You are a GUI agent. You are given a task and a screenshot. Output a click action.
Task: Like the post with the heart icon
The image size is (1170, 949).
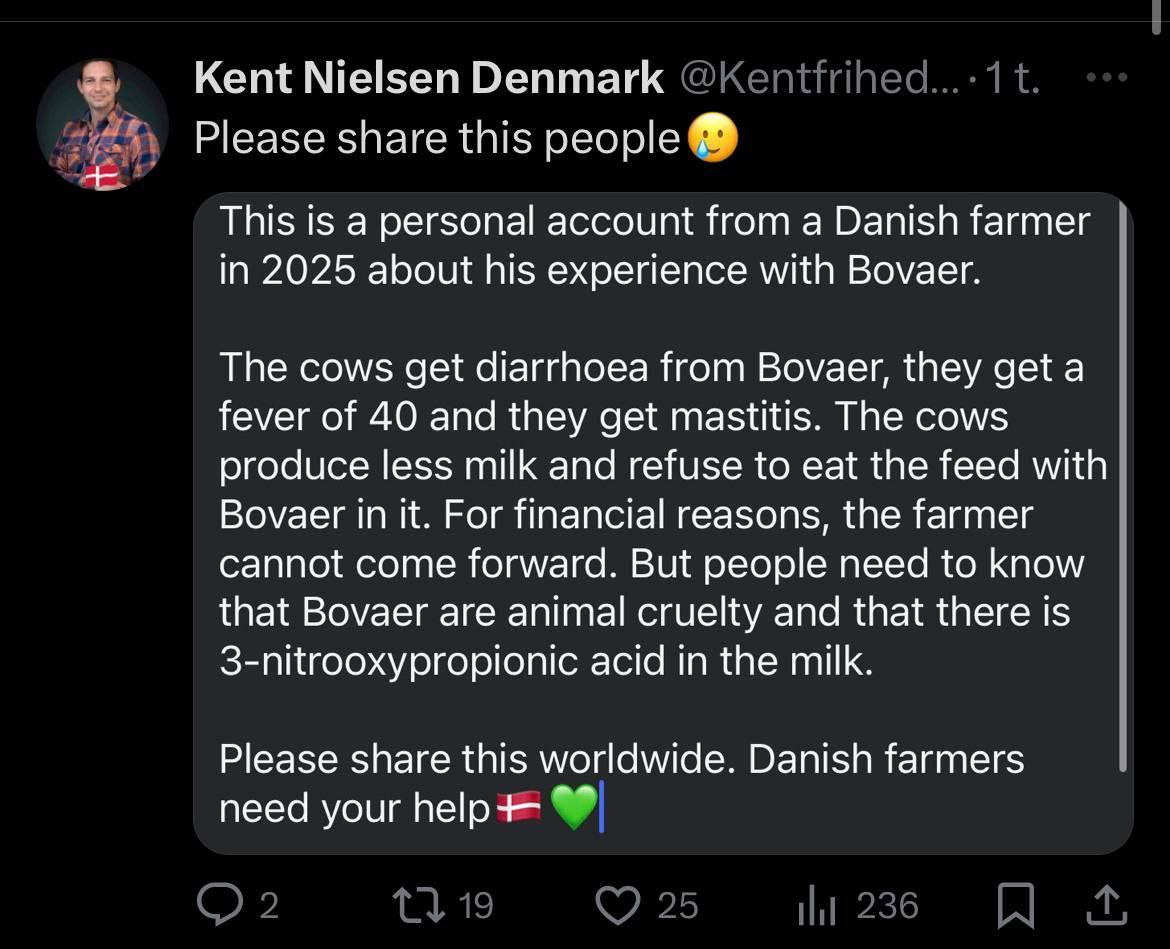pyautogui.click(x=619, y=905)
